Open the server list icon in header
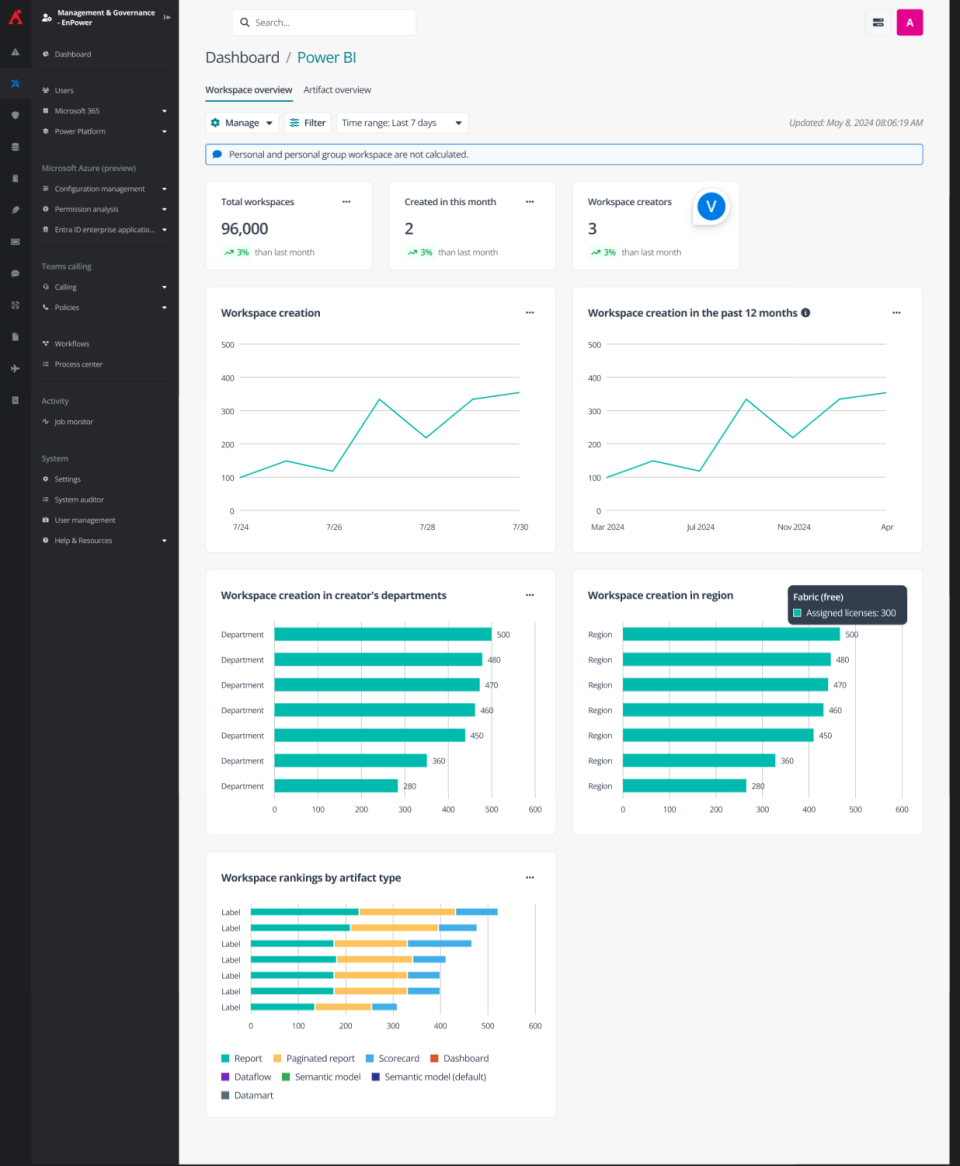Viewport: 960px width, 1166px height. [x=878, y=22]
